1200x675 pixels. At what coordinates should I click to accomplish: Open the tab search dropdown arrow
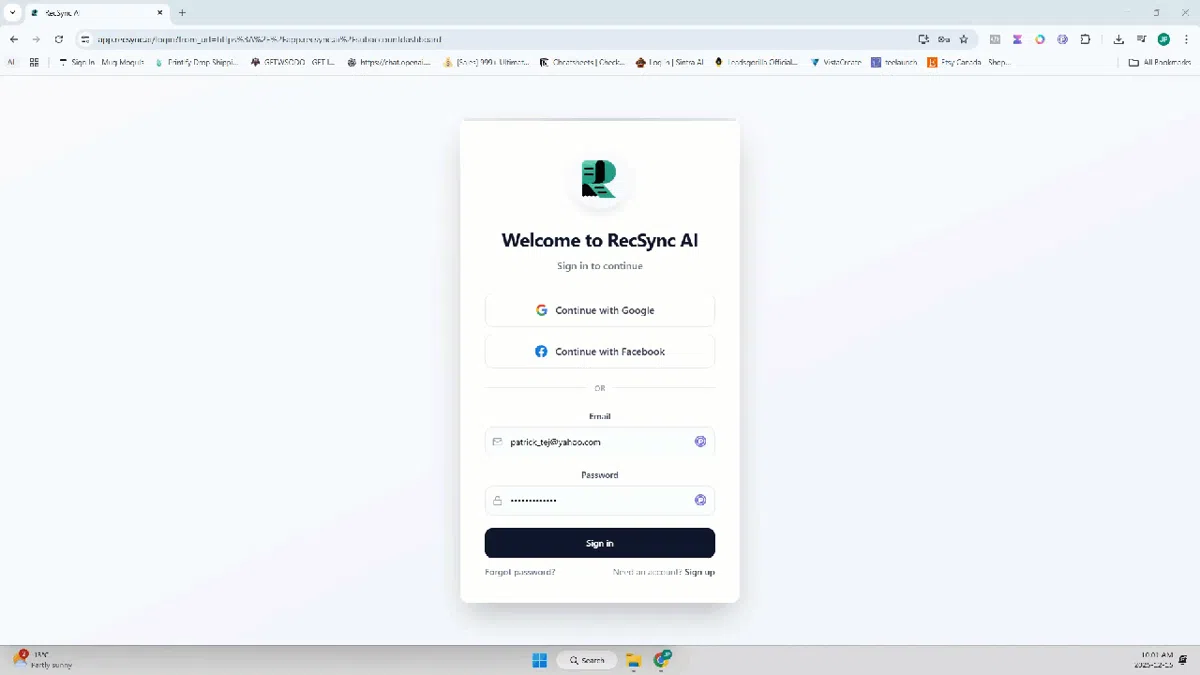(x=12, y=13)
